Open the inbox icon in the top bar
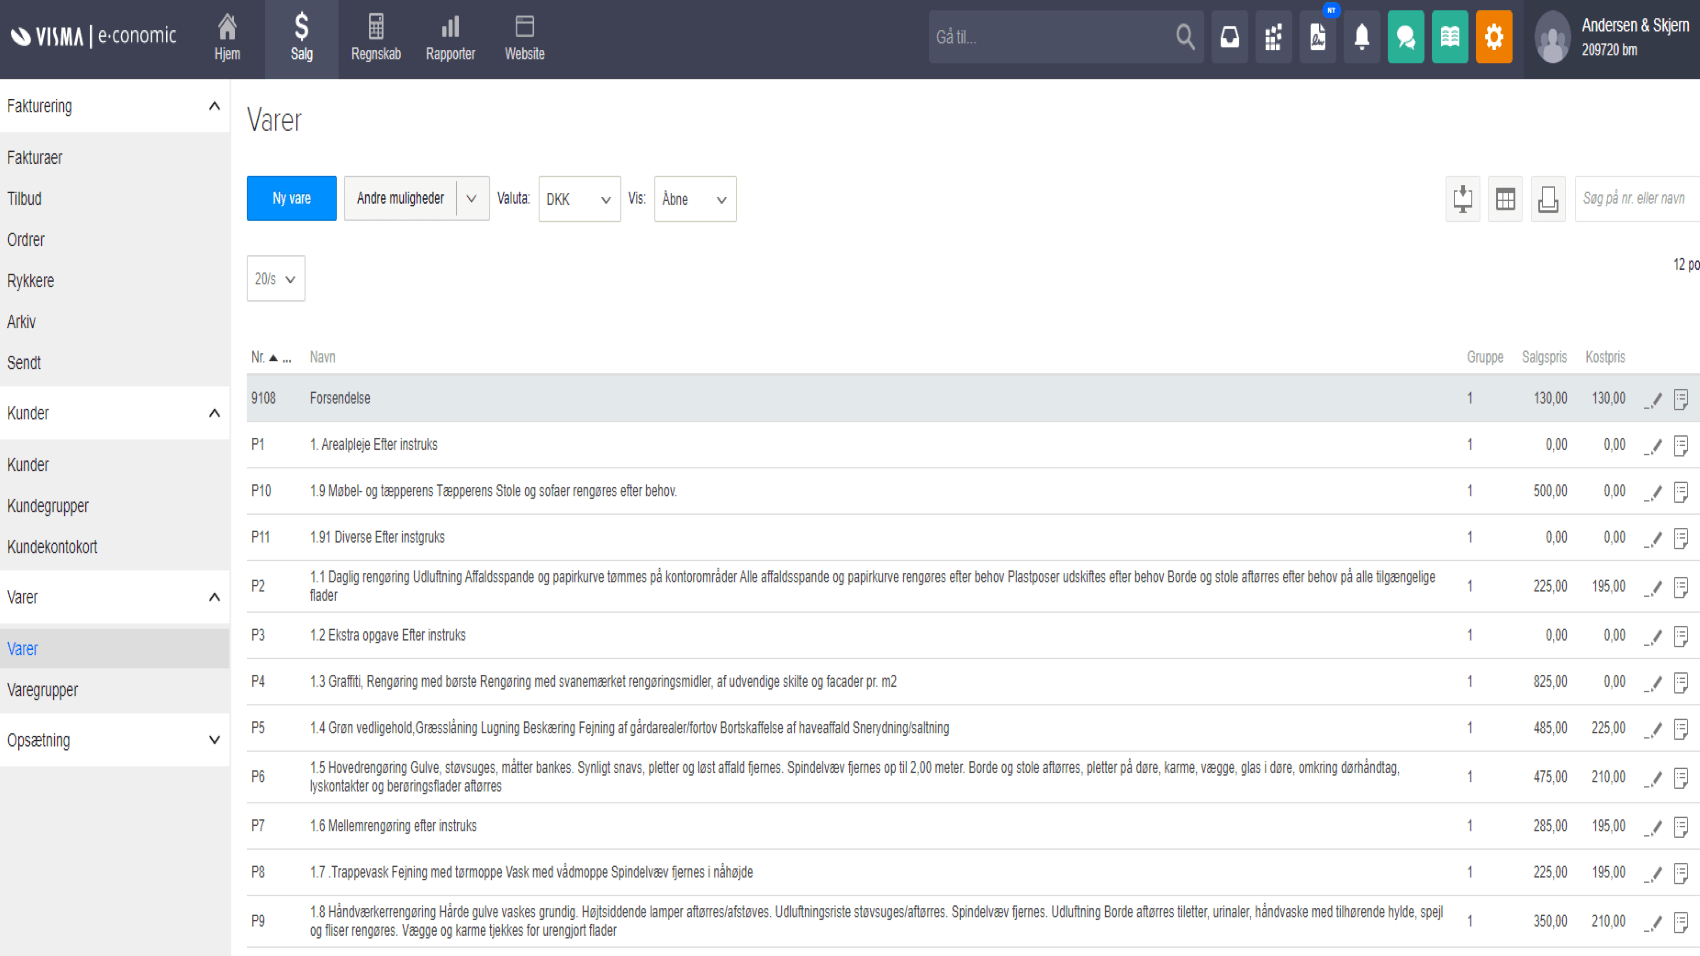 tap(1229, 36)
